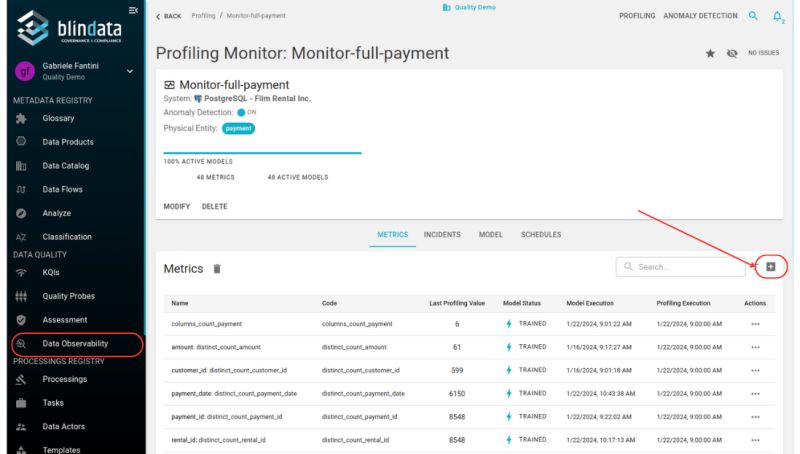Image resolution: width=800 pixels, height=454 pixels.
Task: Open actions menu for distinct_count_payment_id row
Action: 755,417
